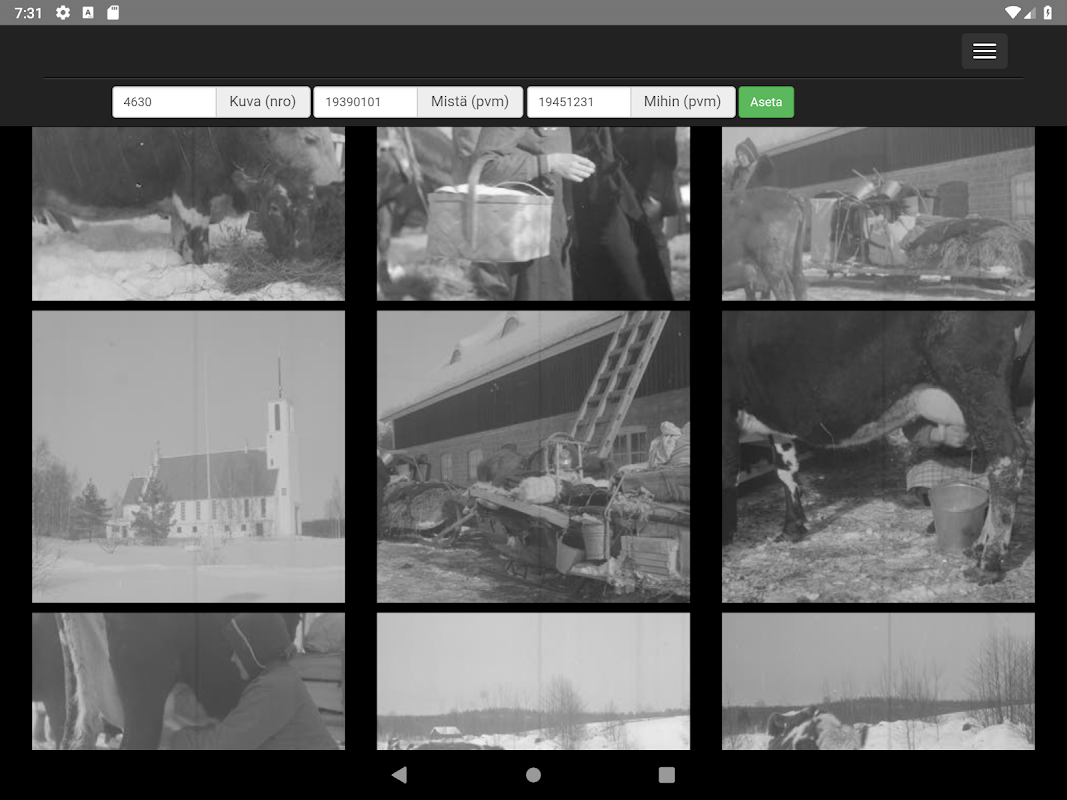Open the cow milking with bucket photo

click(879, 456)
